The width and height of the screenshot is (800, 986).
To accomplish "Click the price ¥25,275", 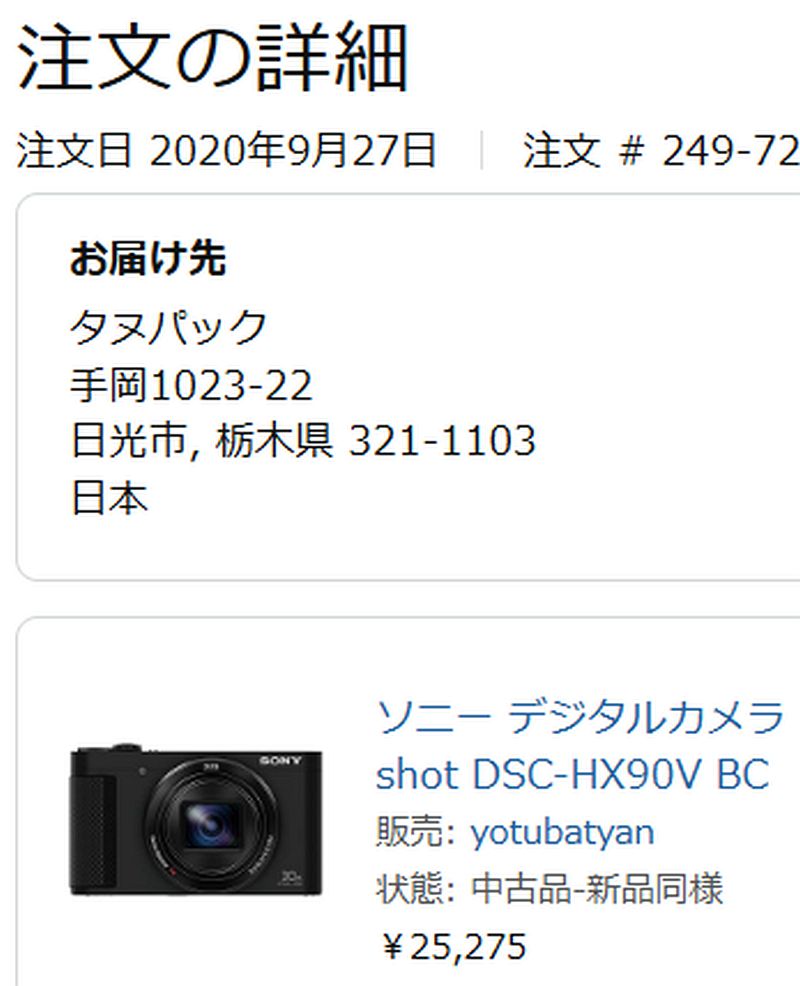I will tap(453, 946).
